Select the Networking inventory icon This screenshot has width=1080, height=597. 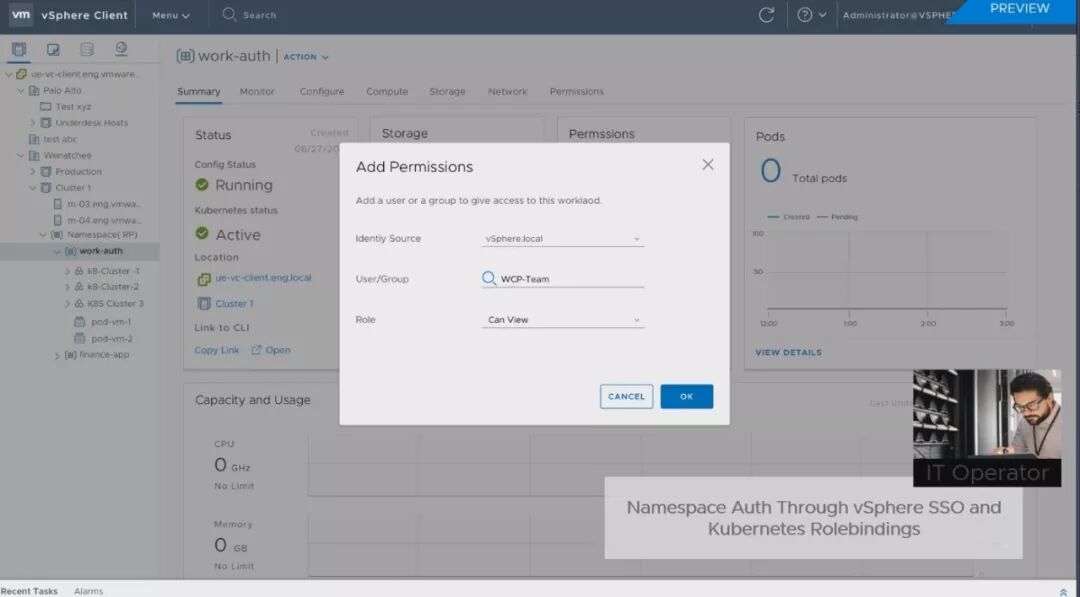tap(121, 50)
